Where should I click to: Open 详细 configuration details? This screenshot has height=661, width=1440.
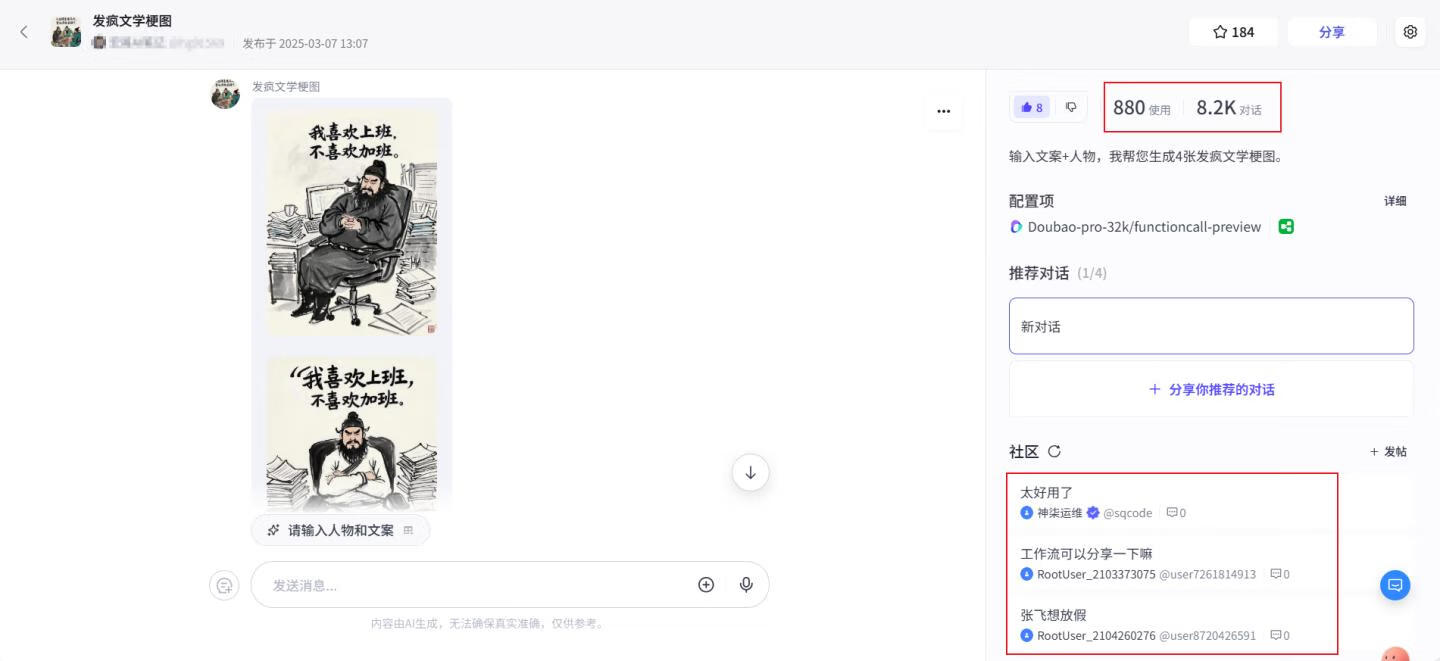(x=1395, y=201)
